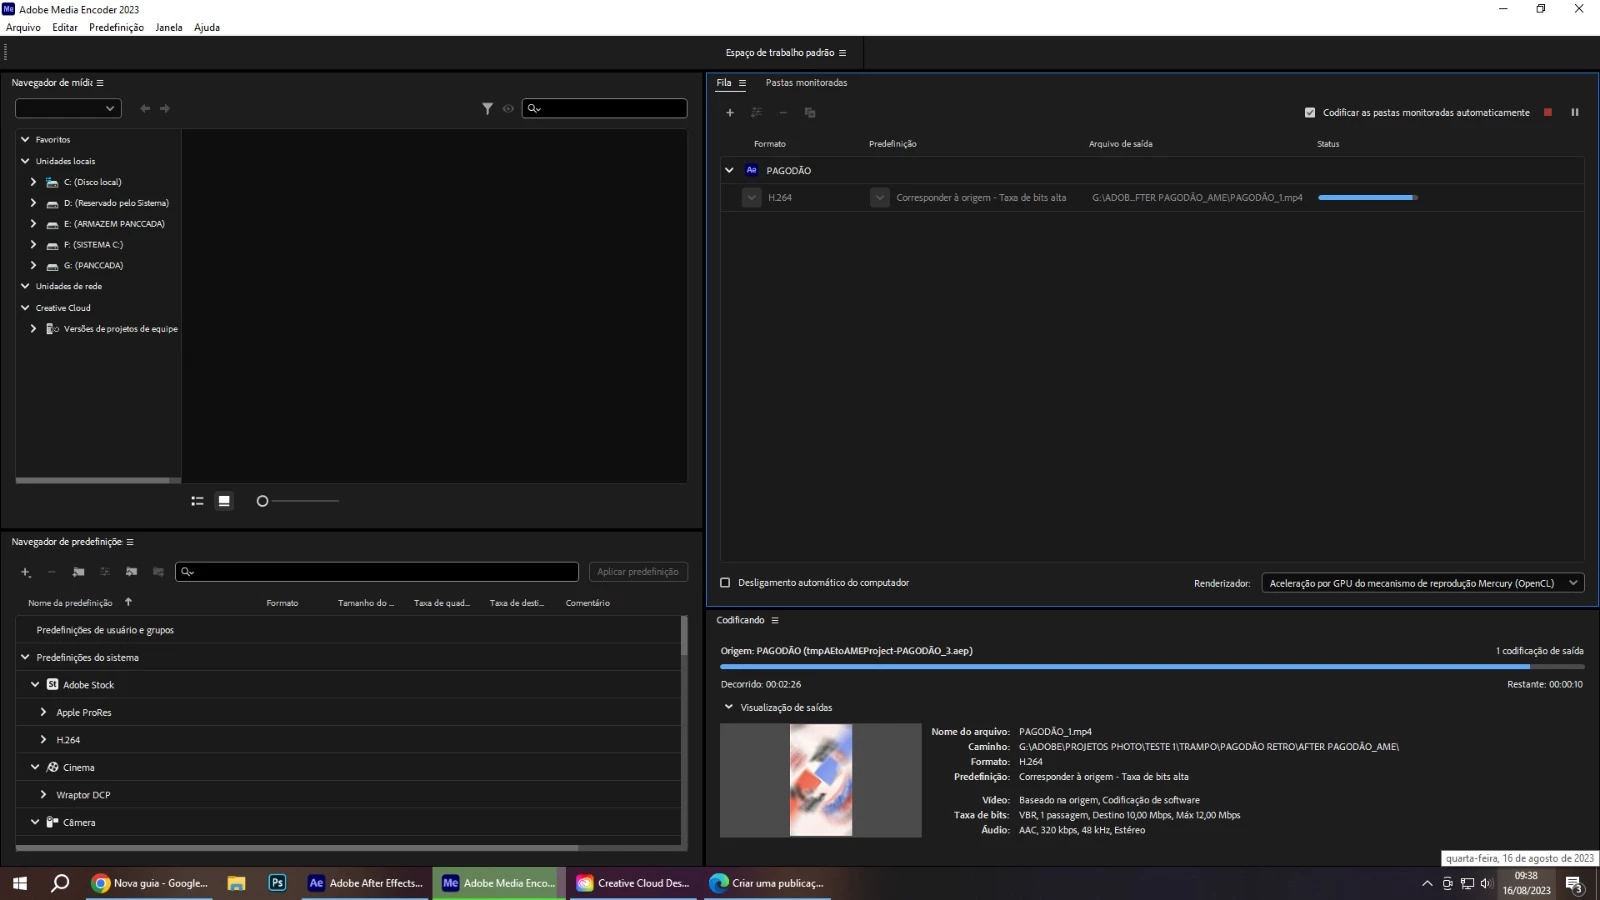Open the Fila panel menu icon
This screenshot has height=900, width=1600.
(742, 83)
